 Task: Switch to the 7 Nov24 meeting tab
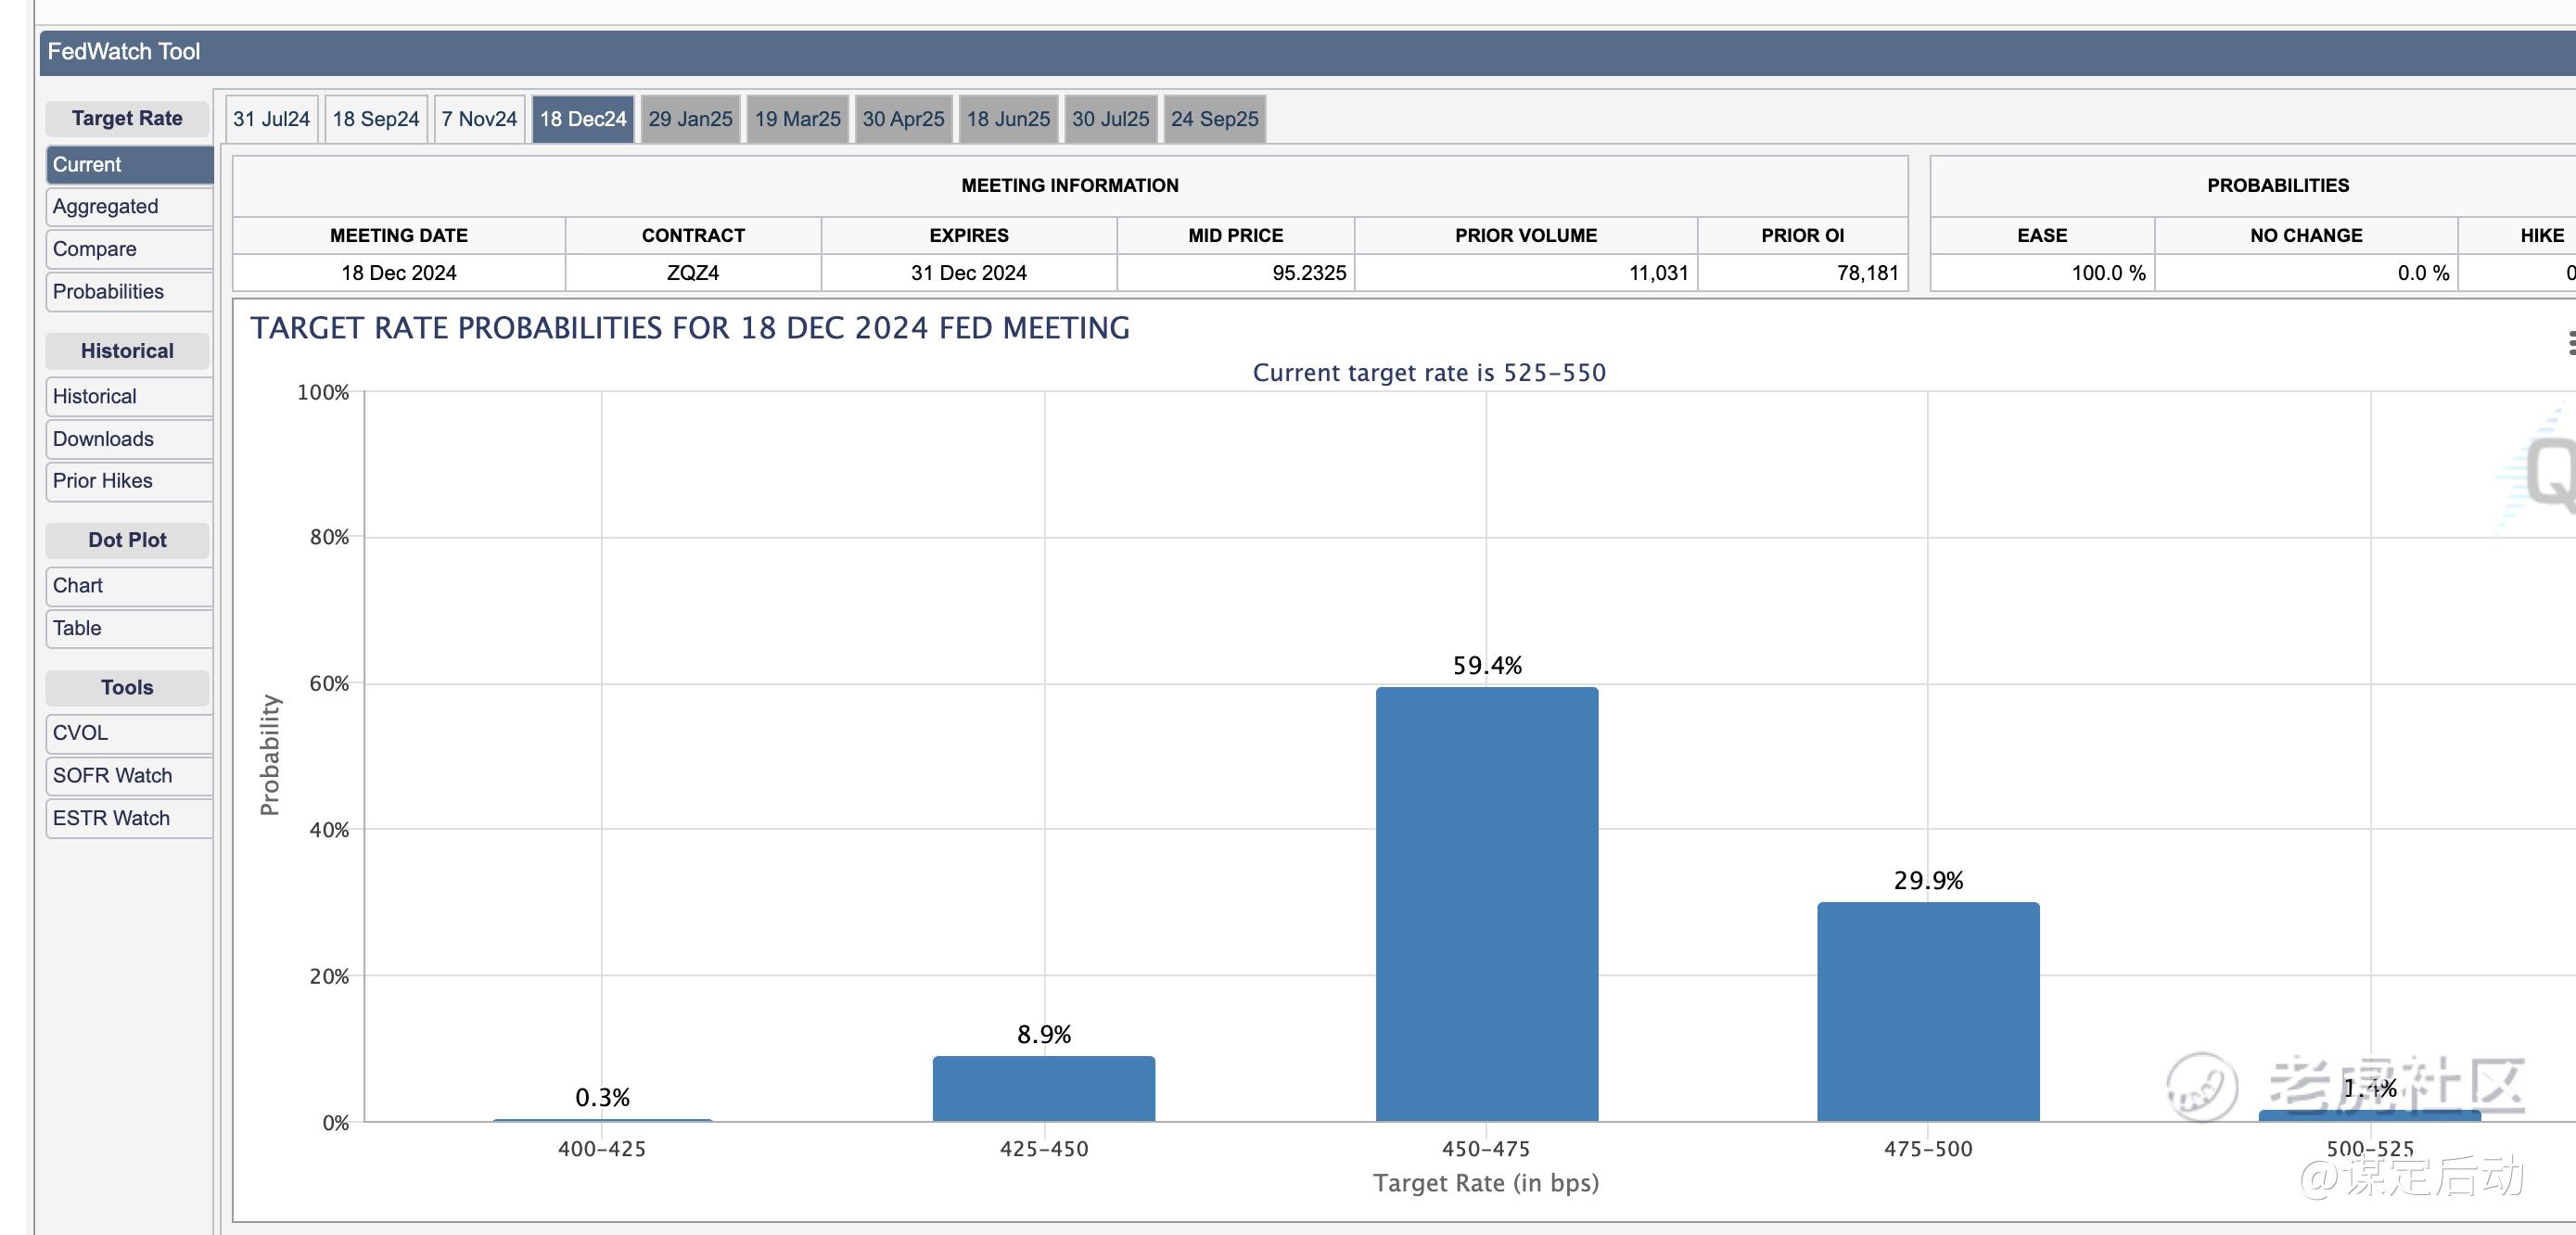click(x=479, y=119)
